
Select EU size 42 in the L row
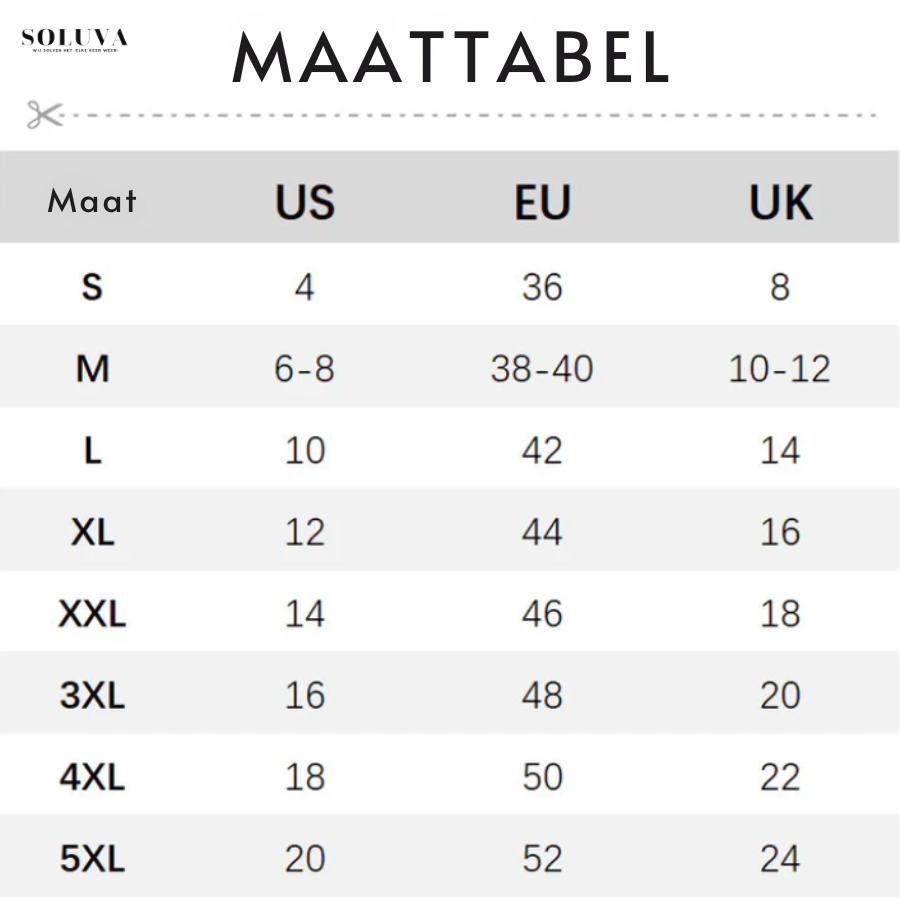tap(542, 451)
